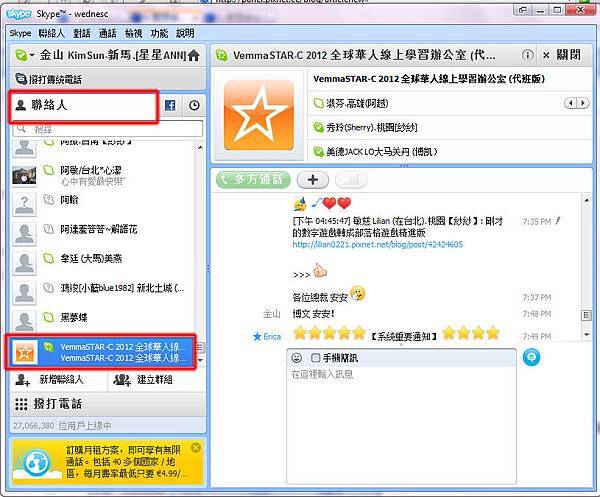This screenshot has height=497, width=600.
Task: Select the VemmaSTAR-C 2012 group conversation row
Action: point(101,352)
